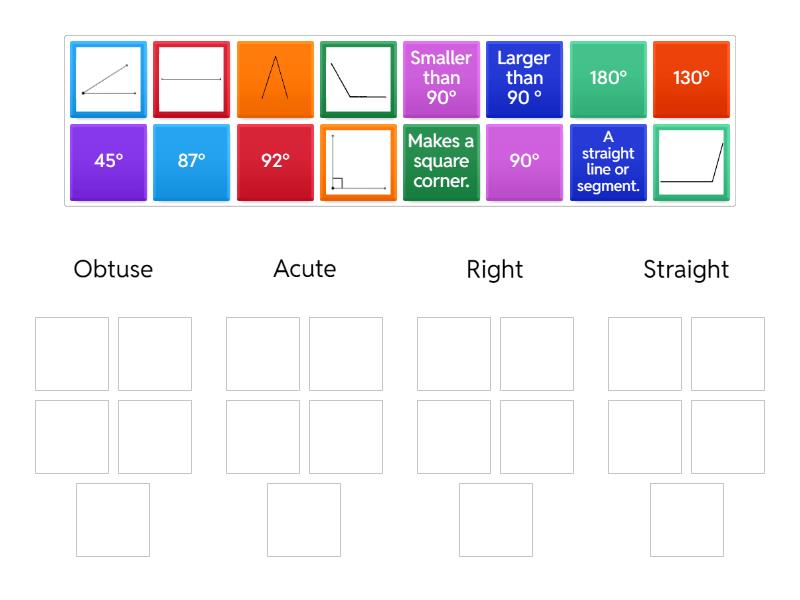Click the "Smaller than 90°" tile
Screen dimensions: 800x600
pos(441,79)
